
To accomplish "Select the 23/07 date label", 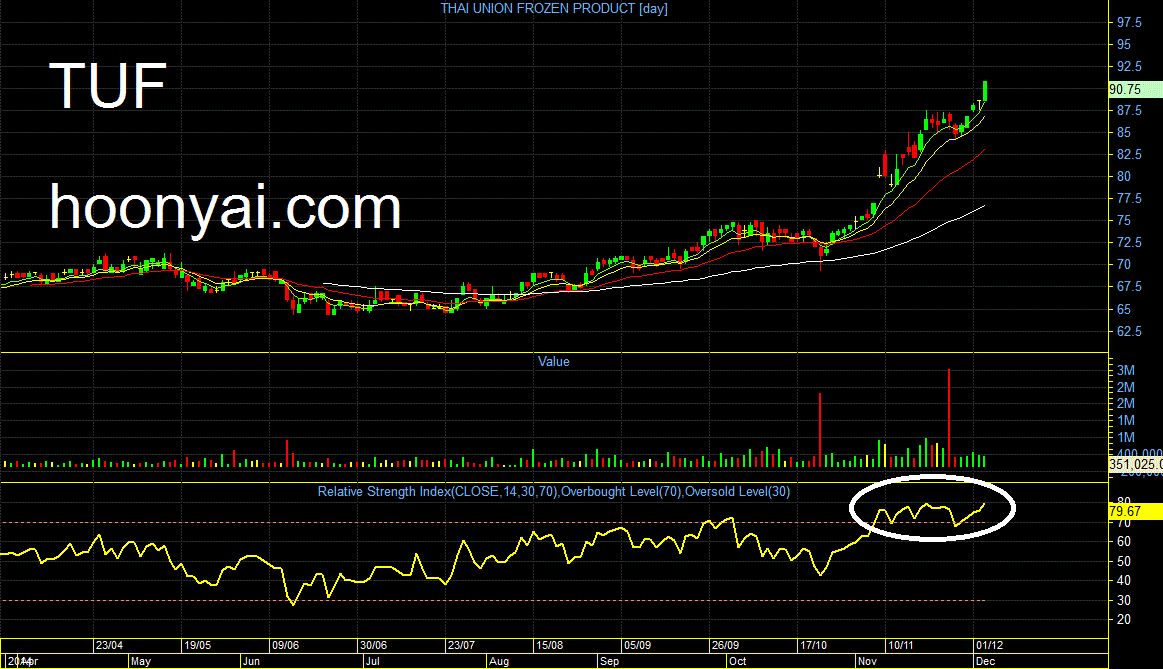I will tap(461, 645).
